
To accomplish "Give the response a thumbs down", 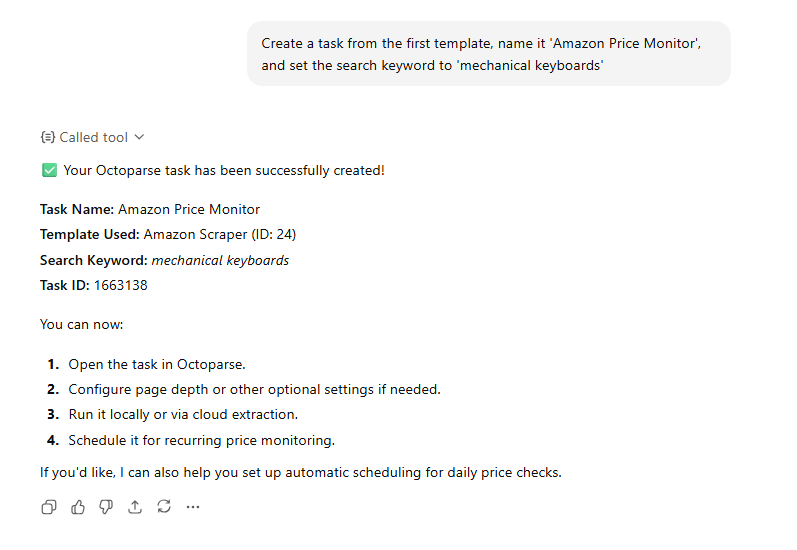I will (106, 507).
